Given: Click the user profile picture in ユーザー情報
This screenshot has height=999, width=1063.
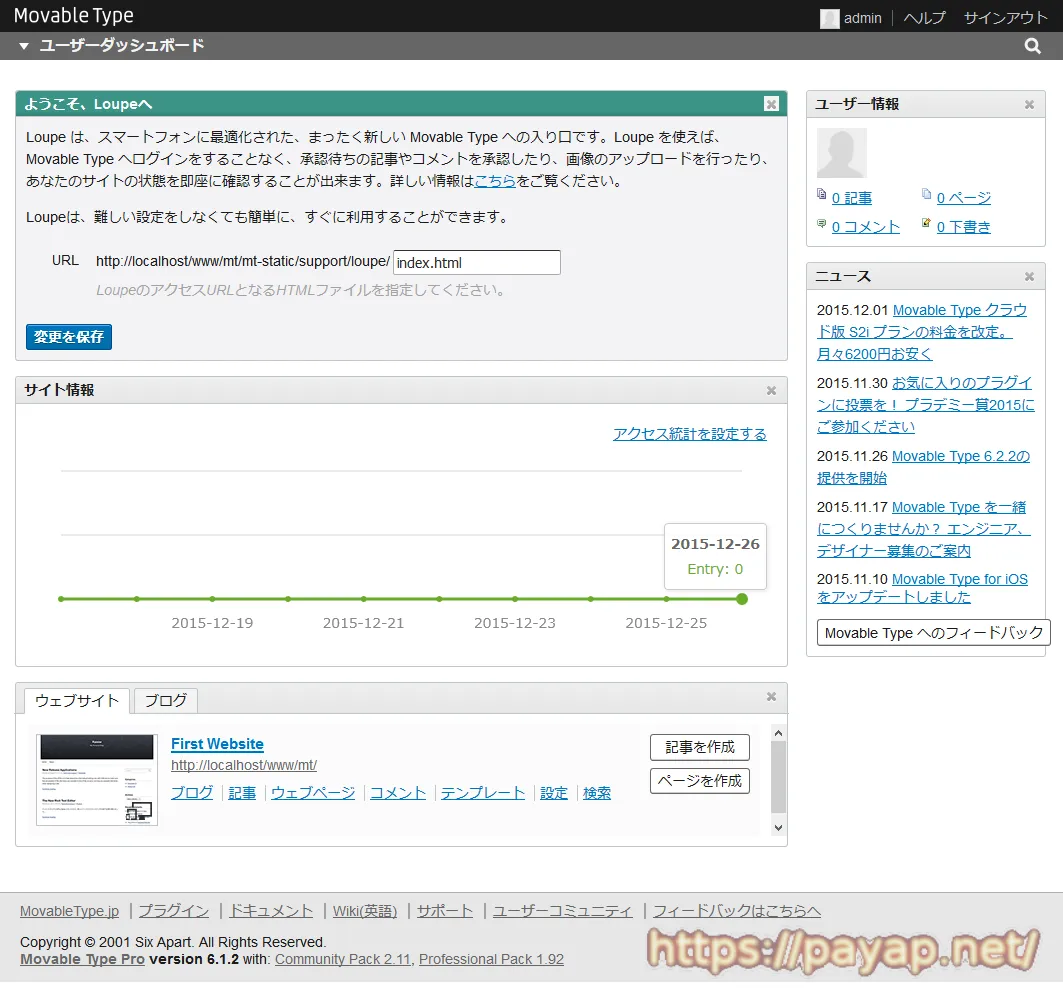Looking at the screenshot, I should tap(841, 153).
